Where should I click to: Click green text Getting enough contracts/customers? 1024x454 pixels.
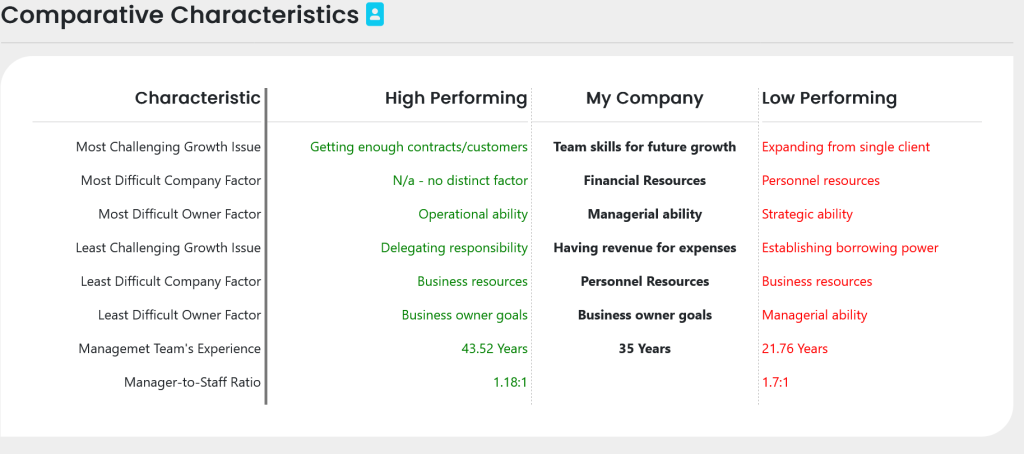[418, 147]
